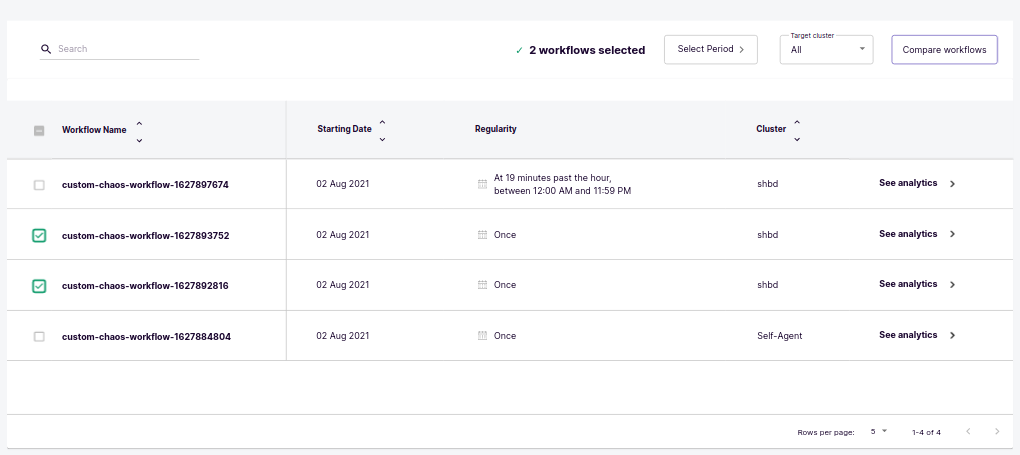This screenshot has height=455, width=1020.
Task: Sort Starting Date descending with down arrow
Action: (x=382, y=140)
